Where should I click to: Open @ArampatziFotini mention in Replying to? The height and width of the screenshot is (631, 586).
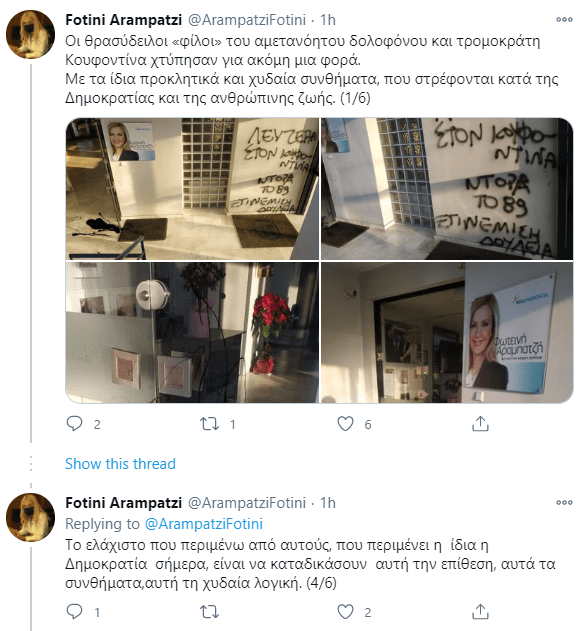click(x=203, y=524)
